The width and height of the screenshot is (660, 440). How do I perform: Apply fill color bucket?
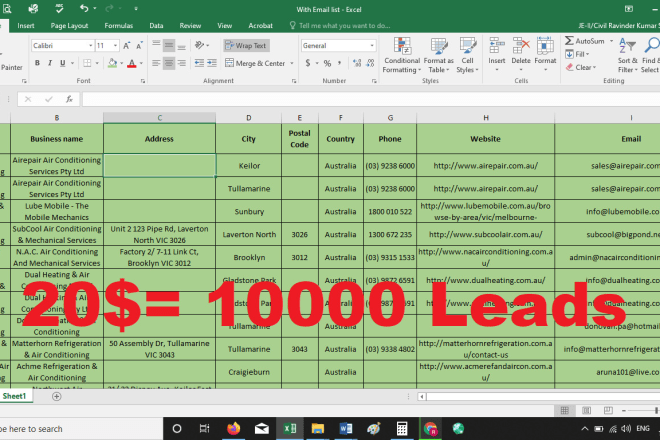point(112,63)
